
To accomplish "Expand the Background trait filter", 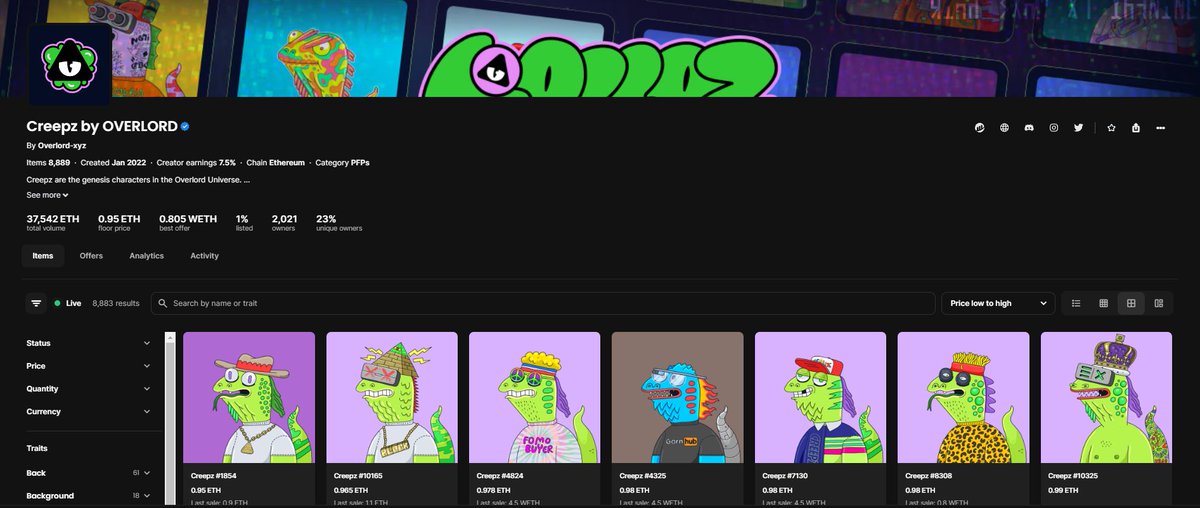I will click(x=89, y=496).
